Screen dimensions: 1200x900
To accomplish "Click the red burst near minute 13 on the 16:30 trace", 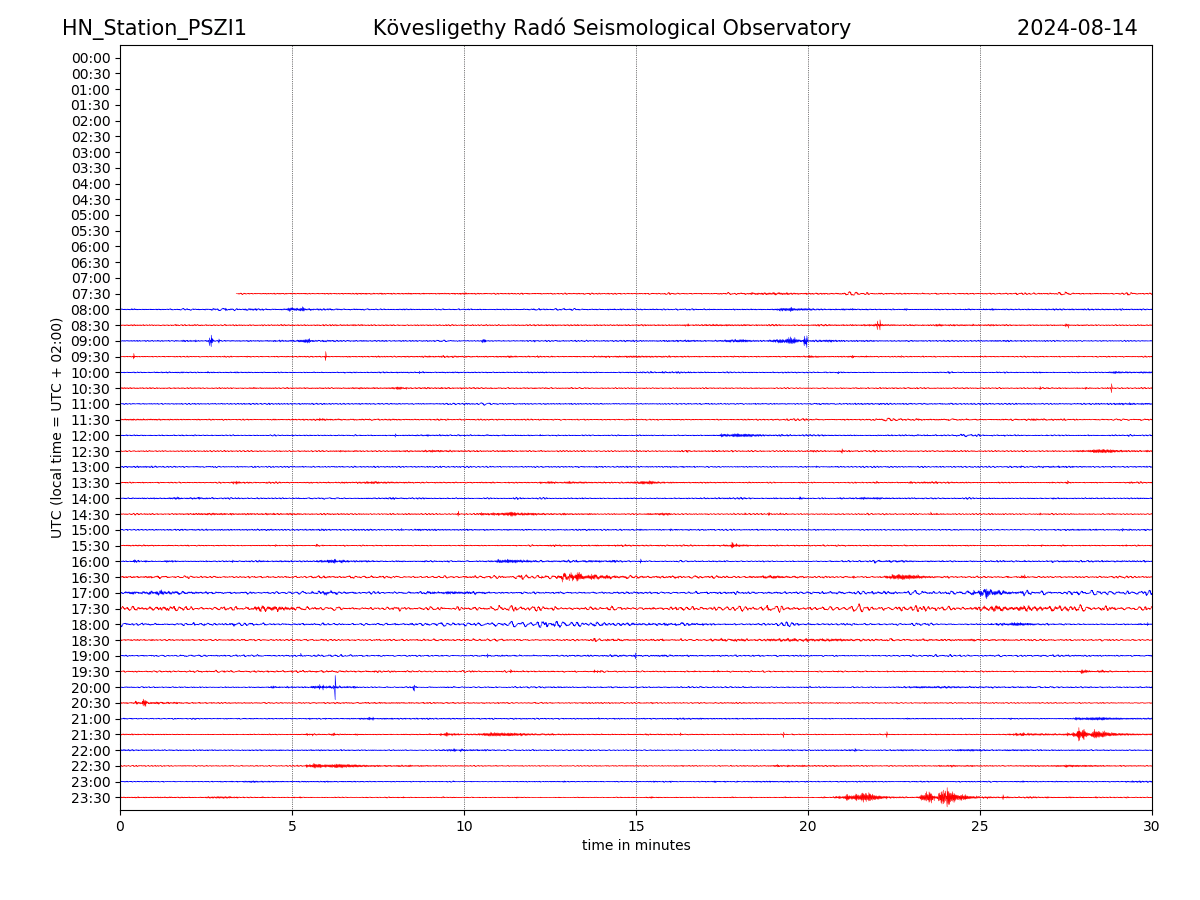I will pyautogui.click(x=573, y=577).
